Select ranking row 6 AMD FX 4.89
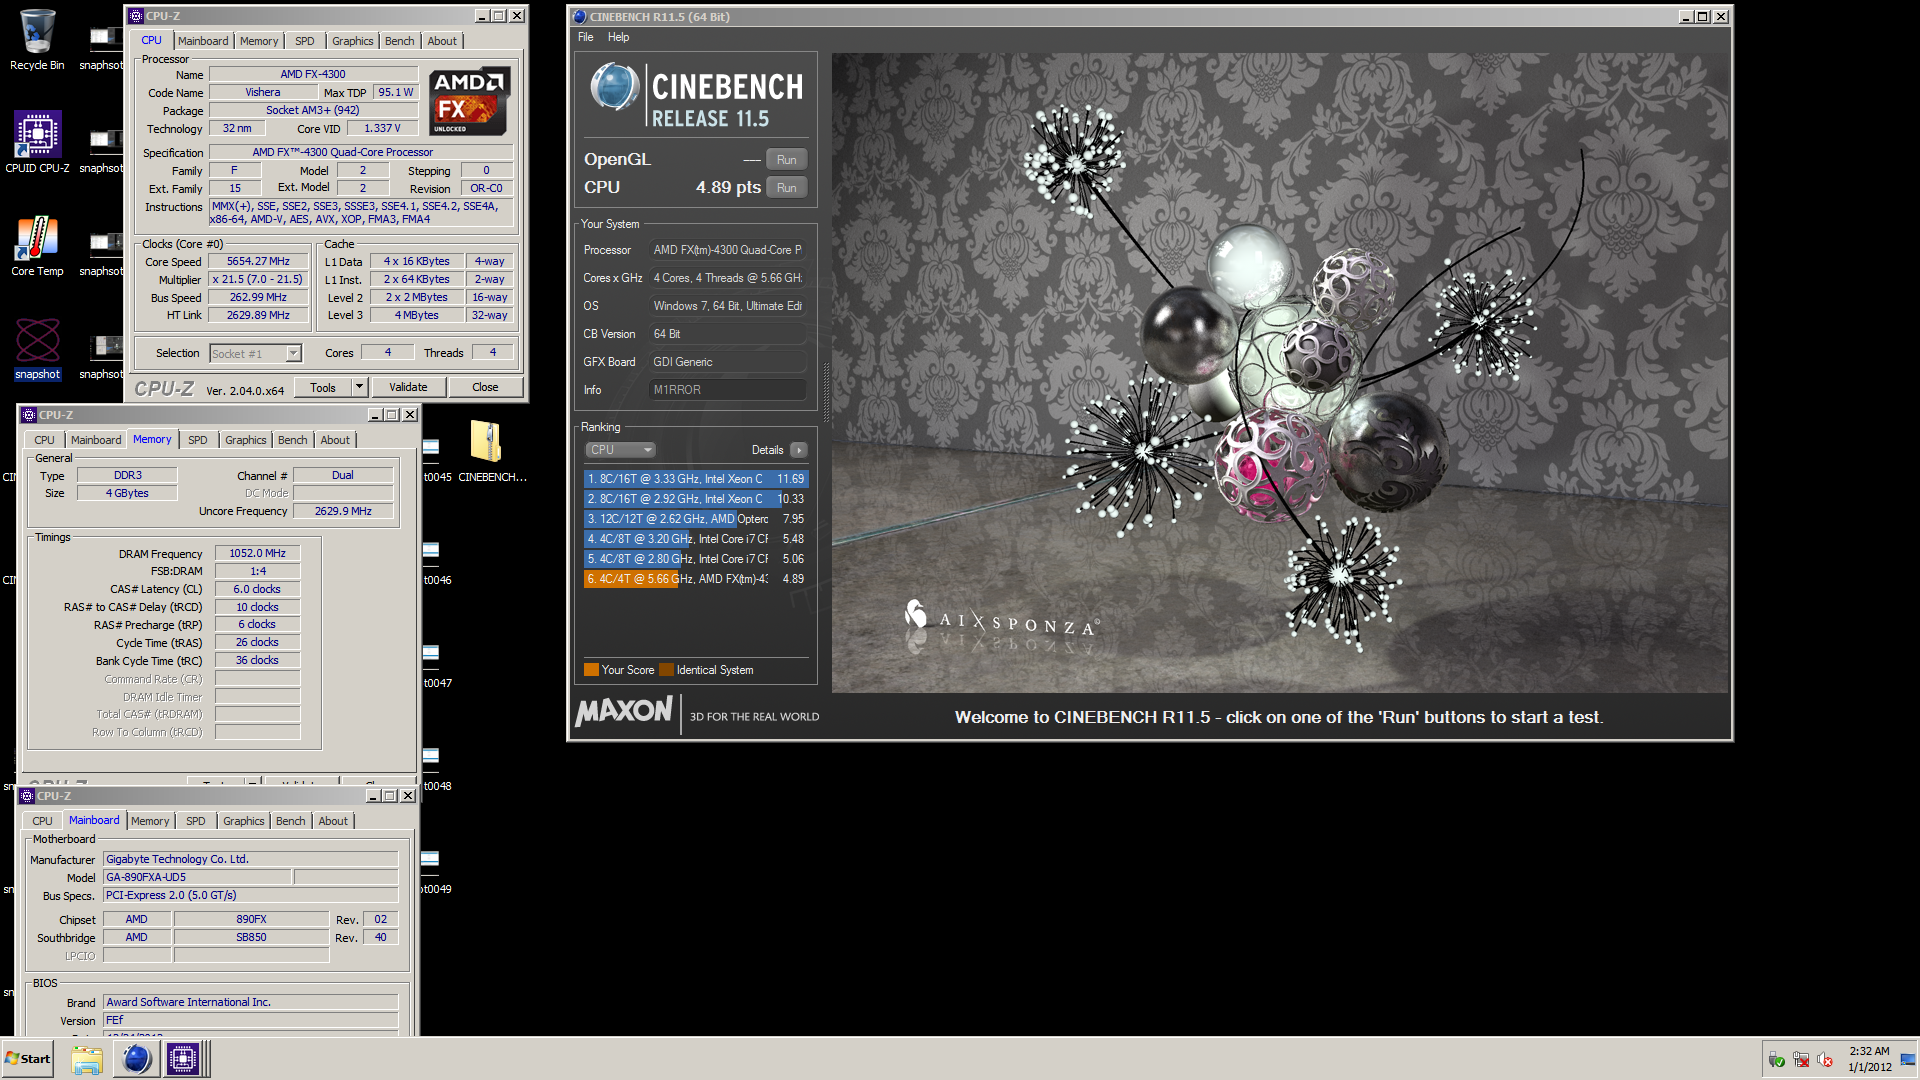The width and height of the screenshot is (1920, 1080). pos(695,579)
